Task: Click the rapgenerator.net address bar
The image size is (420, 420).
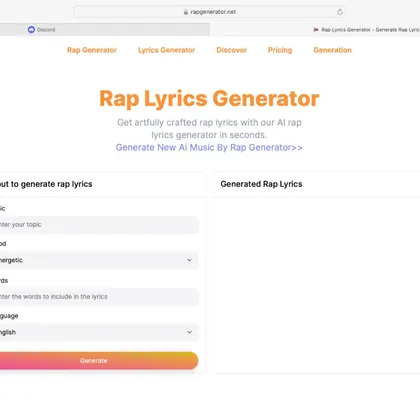Action: tap(209, 12)
